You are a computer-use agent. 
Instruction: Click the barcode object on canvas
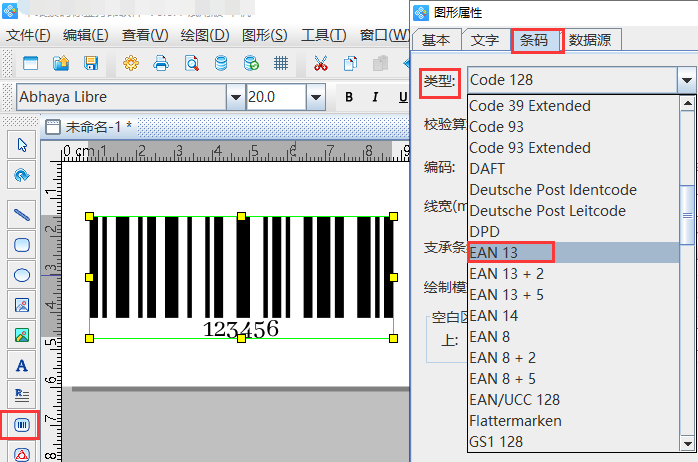(241, 277)
